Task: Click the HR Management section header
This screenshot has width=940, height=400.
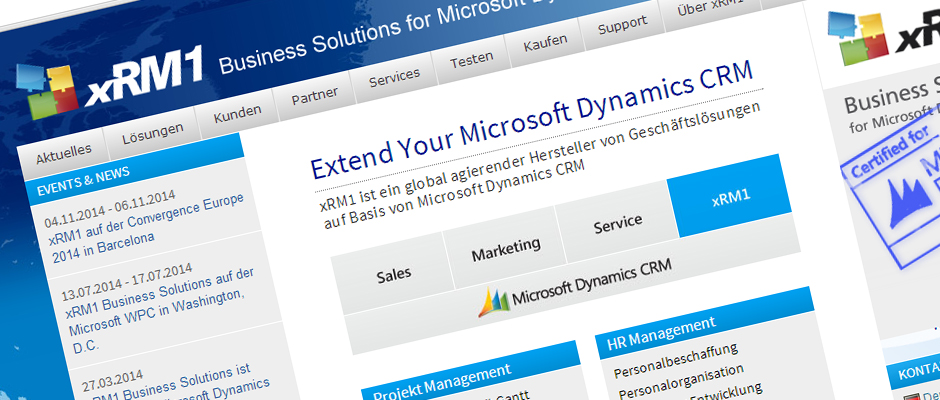Action: point(660,323)
